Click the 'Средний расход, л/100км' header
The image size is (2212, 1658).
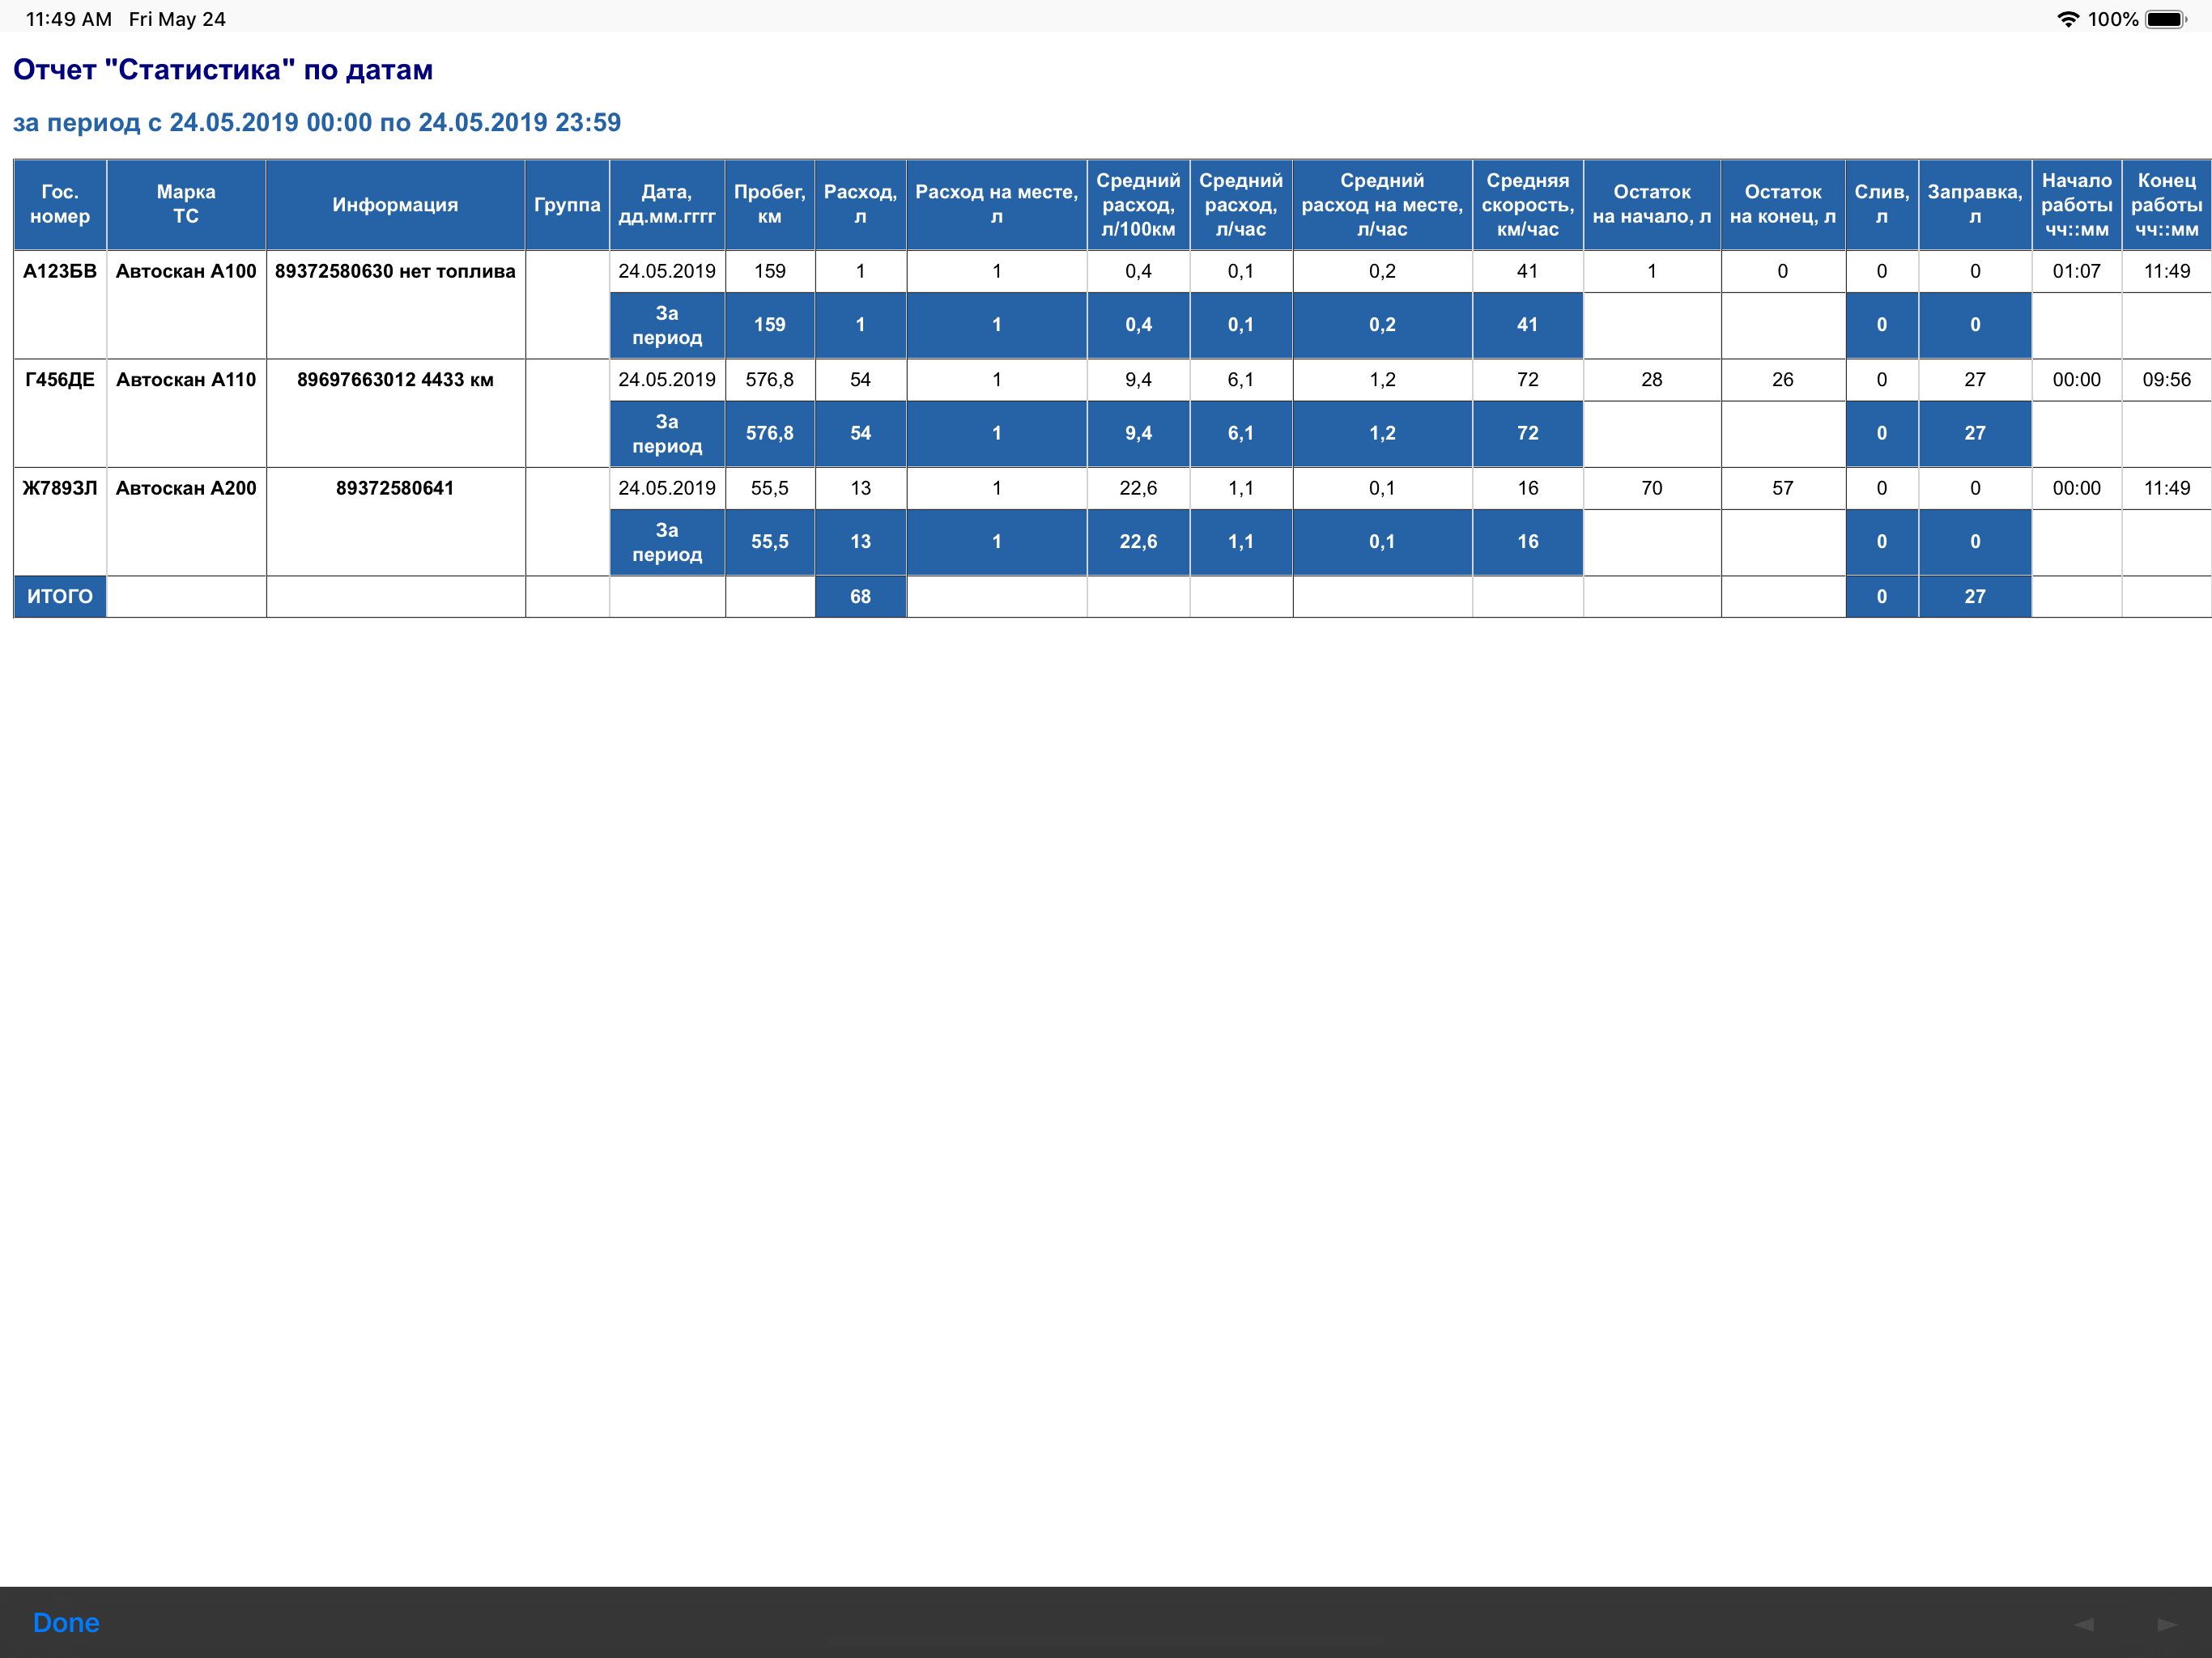click(1138, 204)
